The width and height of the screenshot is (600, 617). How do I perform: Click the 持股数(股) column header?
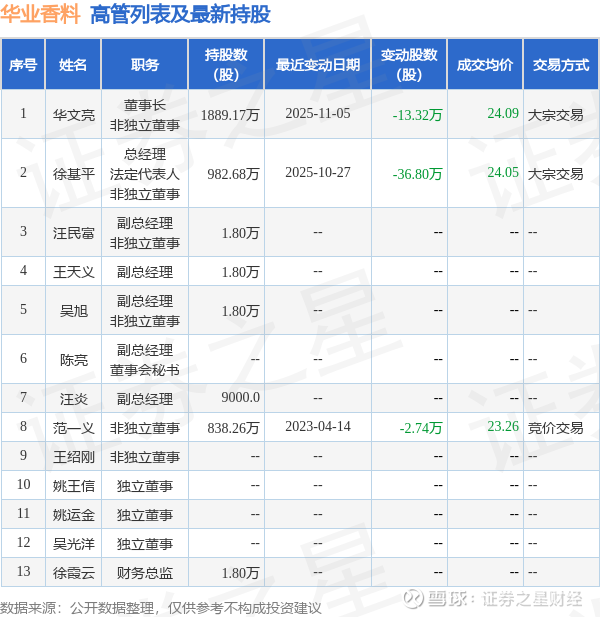tap(226, 65)
